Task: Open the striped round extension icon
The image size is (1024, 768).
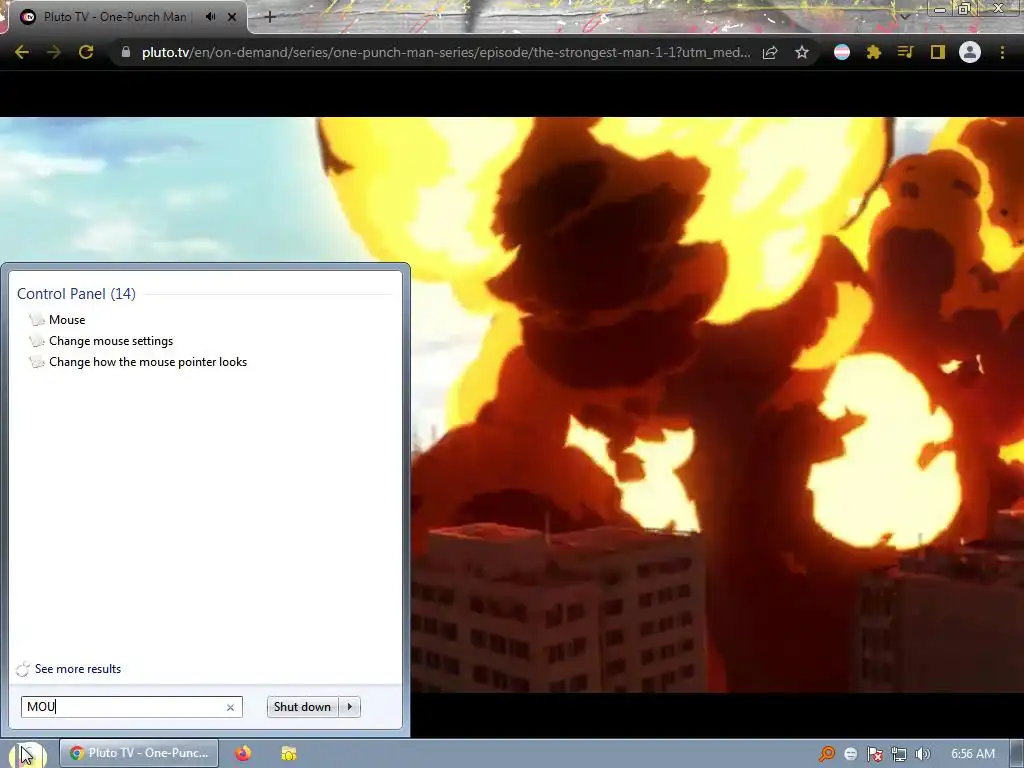Action: click(842, 52)
